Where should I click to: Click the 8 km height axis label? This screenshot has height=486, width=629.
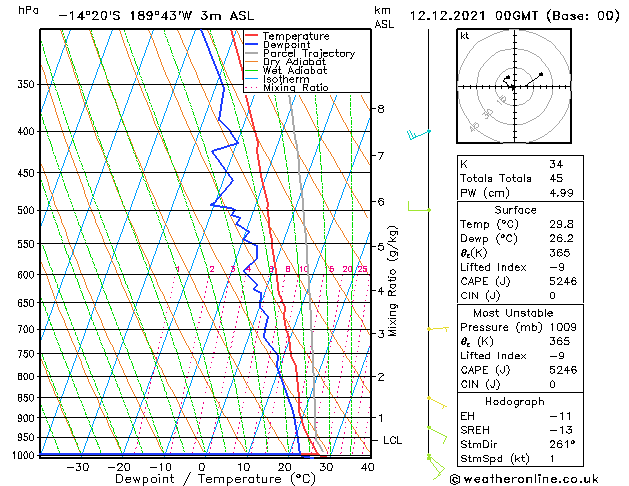[x=381, y=109]
